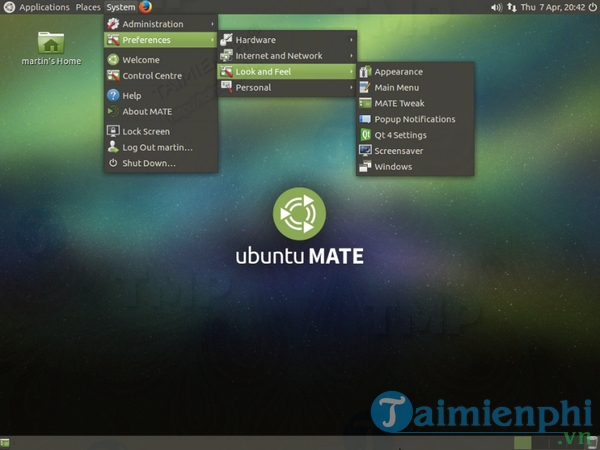Switch to the first workspace in bottom panel

(522, 443)
